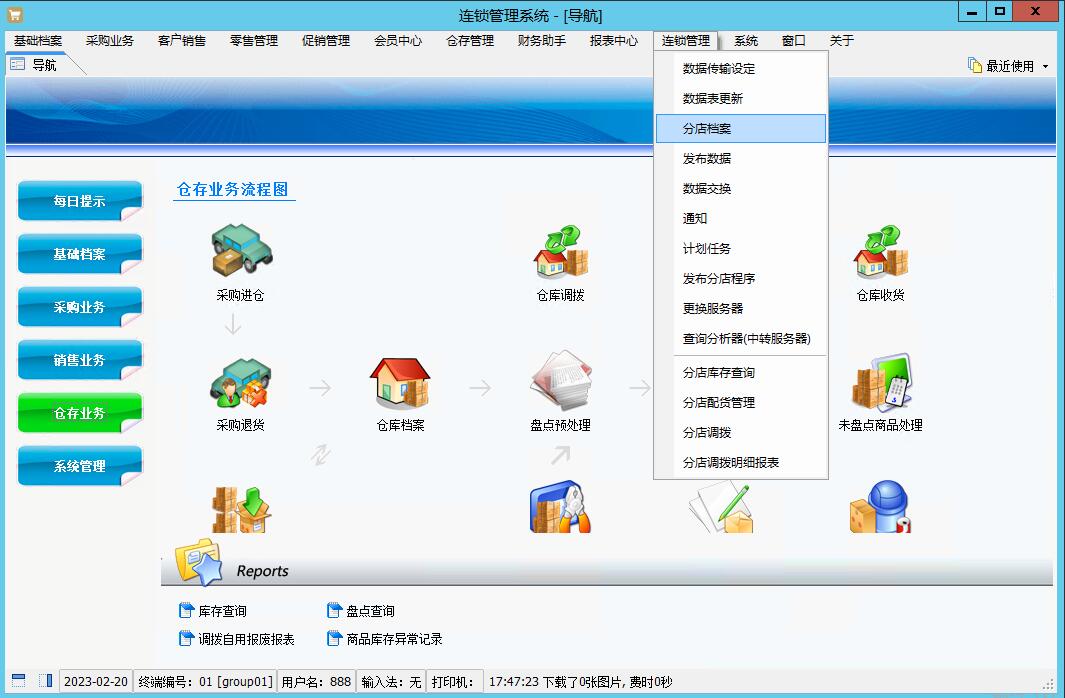The image size is (1065, 698).
Task: Click the 销售业务 sidebar button
Action: [80, 360]
